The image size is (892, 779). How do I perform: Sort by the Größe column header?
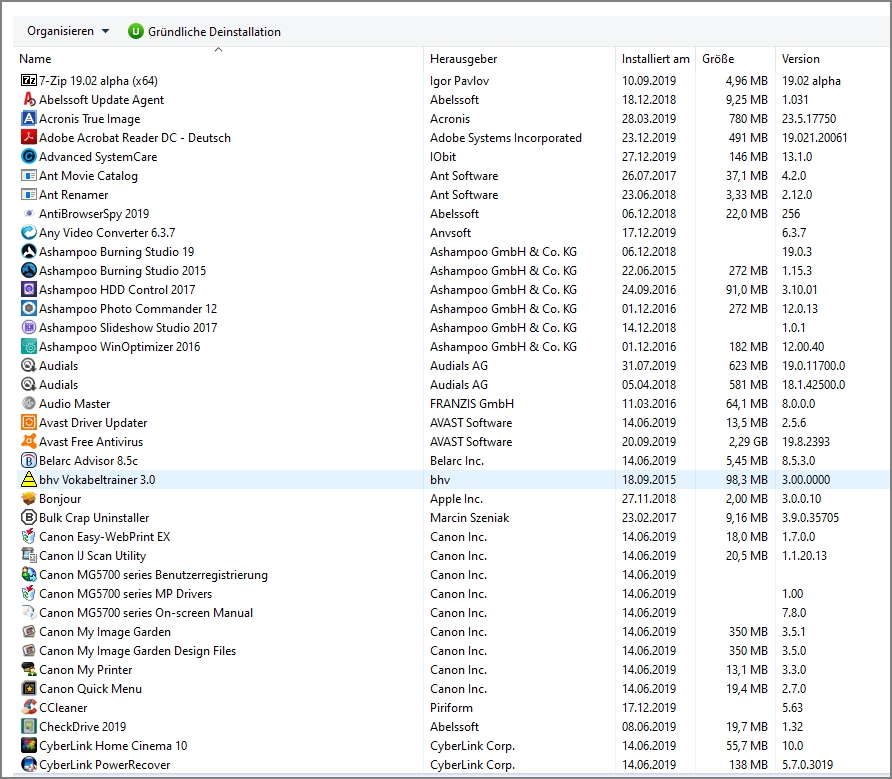pos(718,59)
